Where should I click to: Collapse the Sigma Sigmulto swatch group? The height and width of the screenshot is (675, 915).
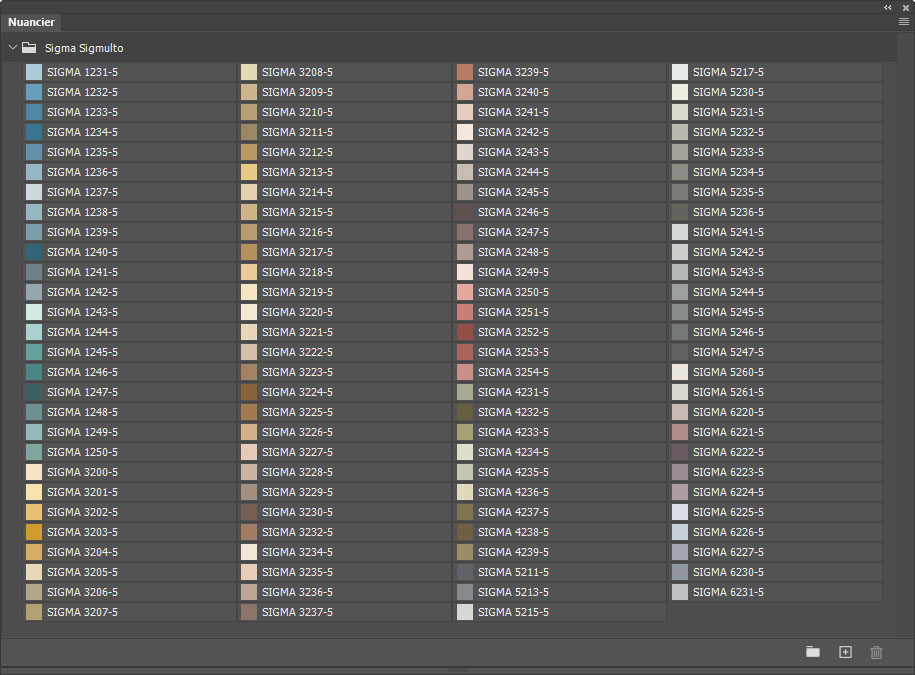coord(13,47)
